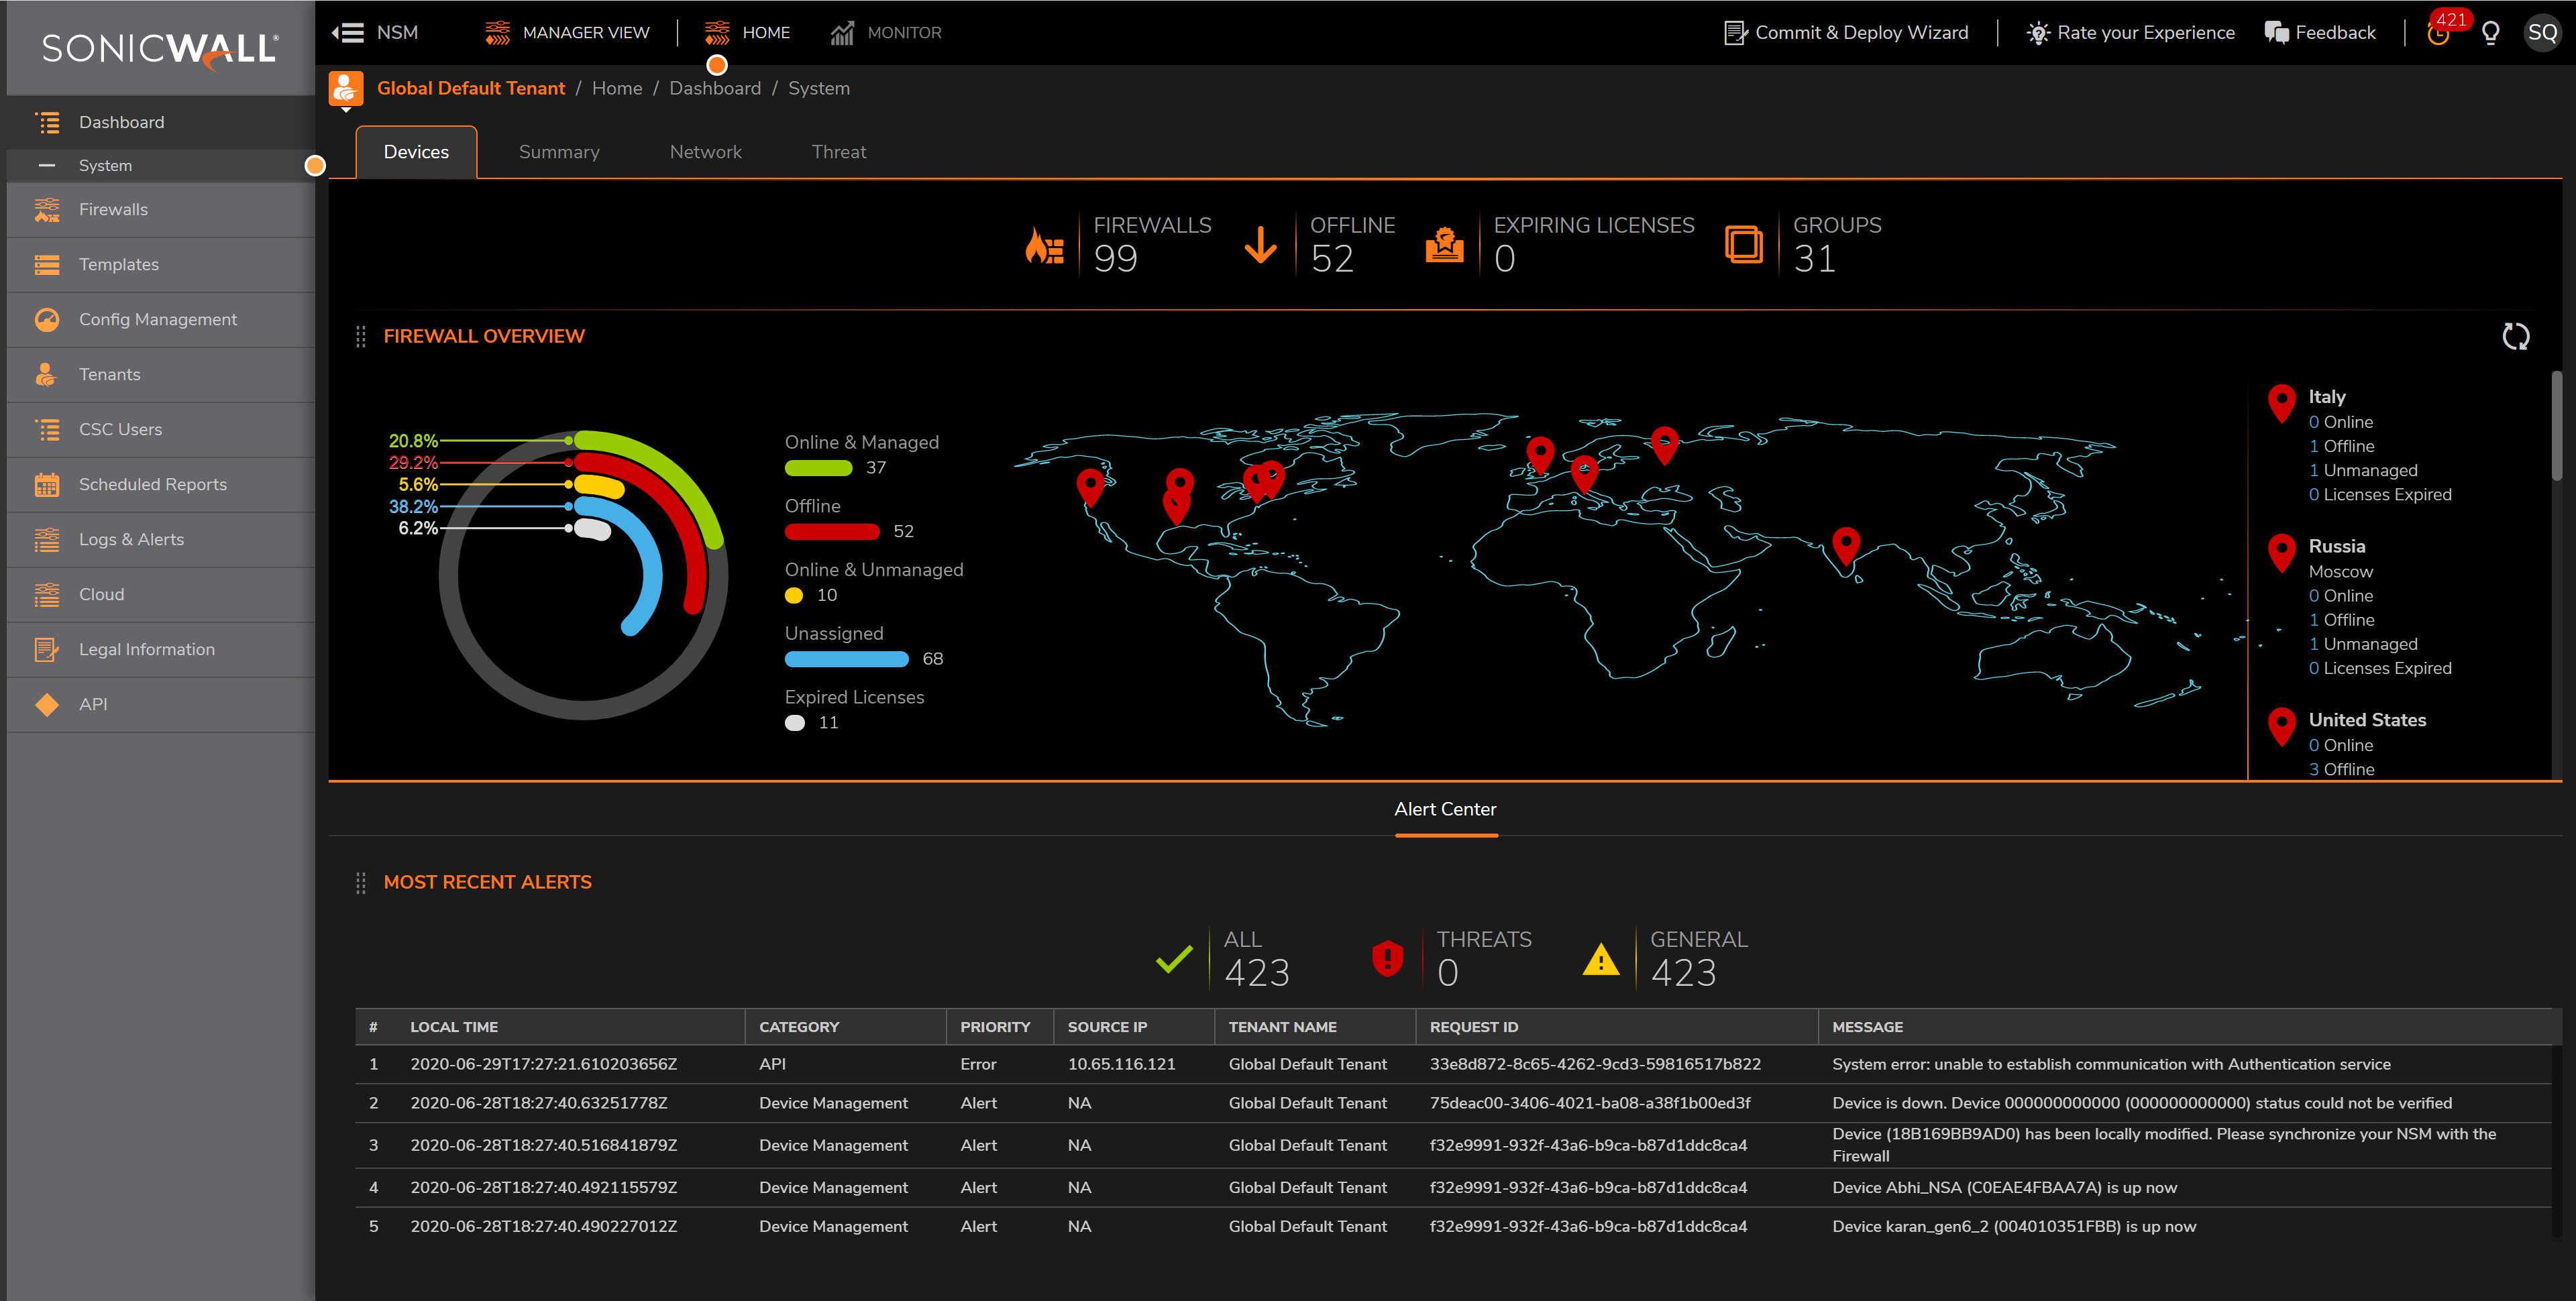Click the Manager View firewall icon
This screenshot has width=2576, height=1301.
(x=497, y=33)
